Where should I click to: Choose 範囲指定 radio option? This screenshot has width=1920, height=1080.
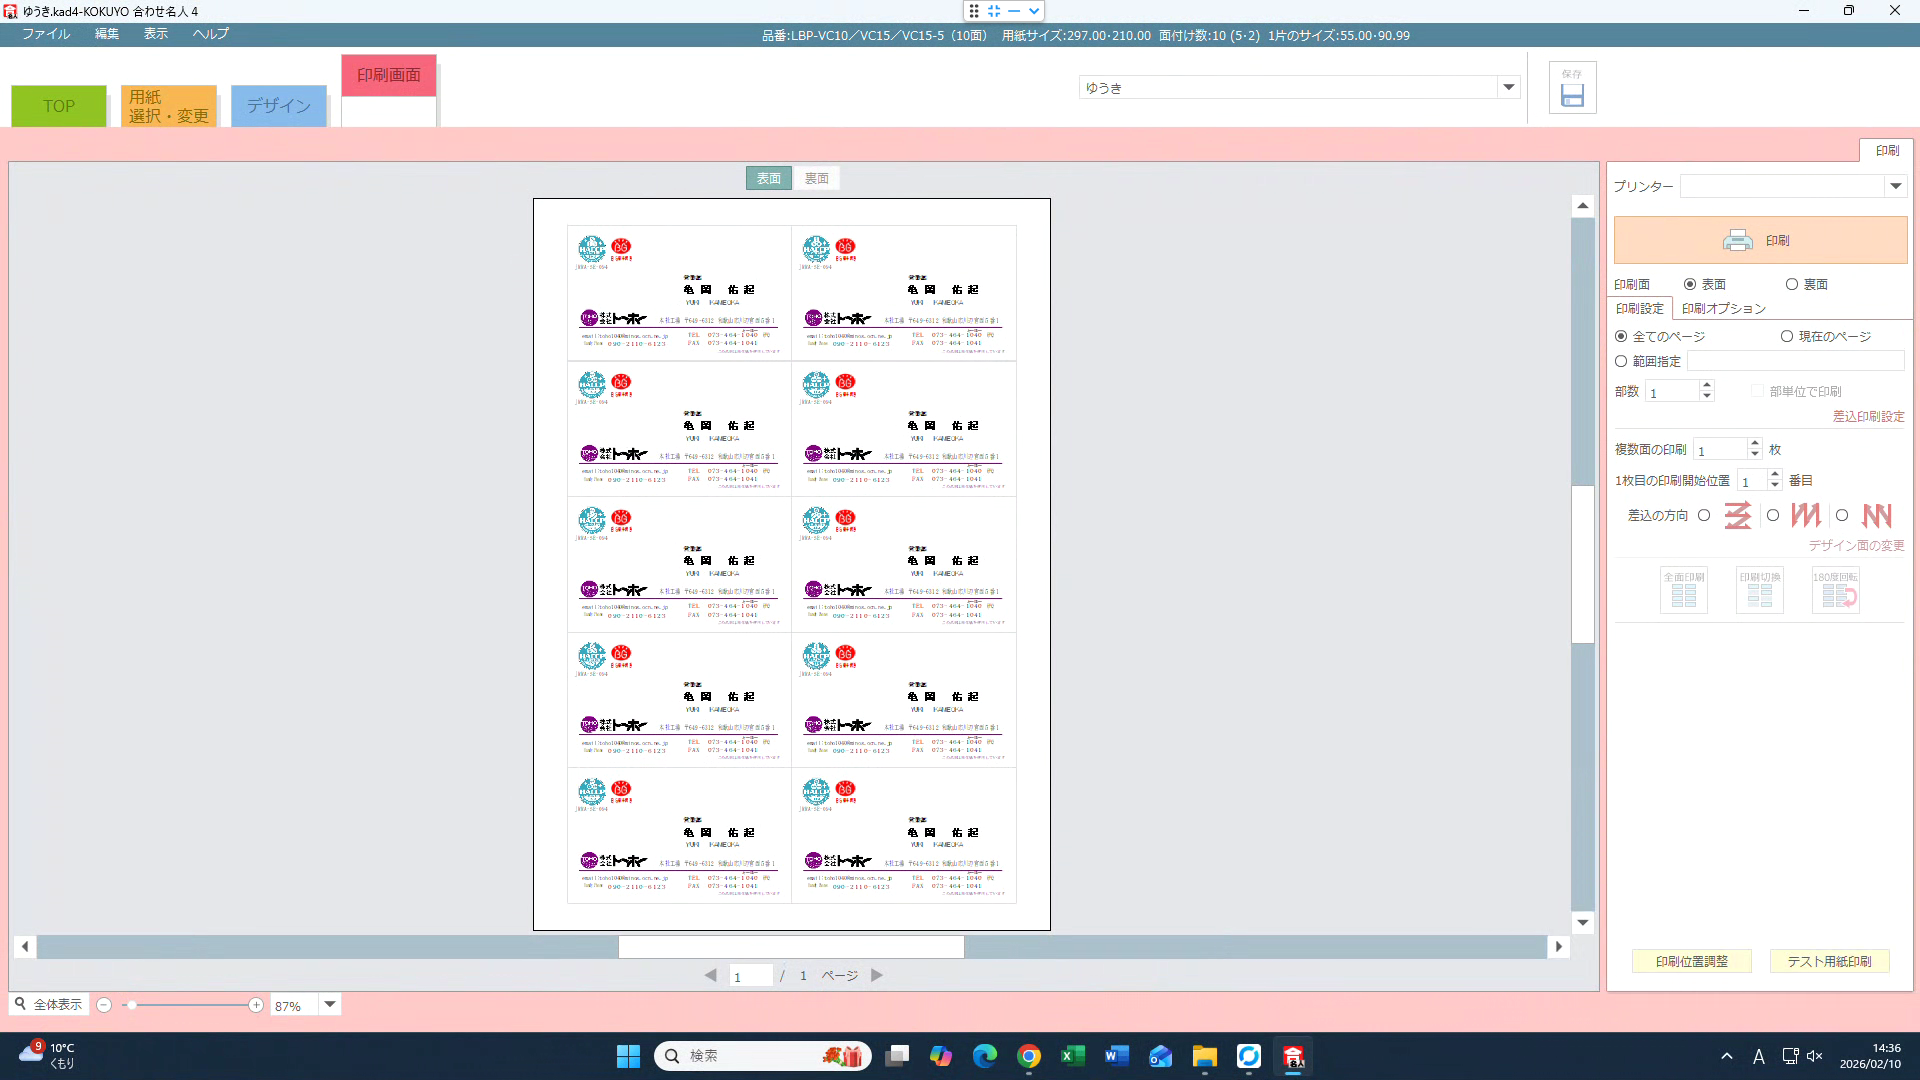pyautogui.click(x=1621, y=362)
